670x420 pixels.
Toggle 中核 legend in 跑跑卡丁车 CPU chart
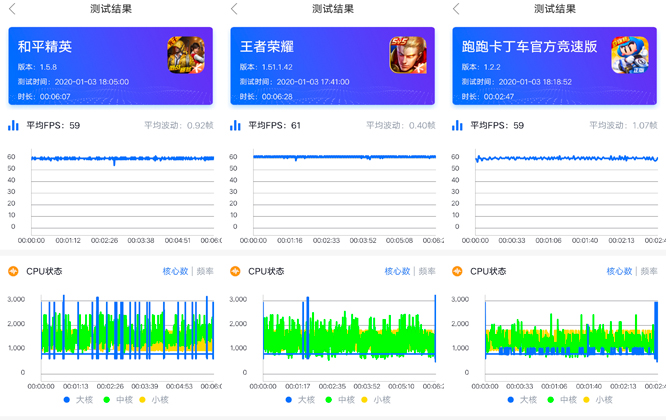pos(562,400)
